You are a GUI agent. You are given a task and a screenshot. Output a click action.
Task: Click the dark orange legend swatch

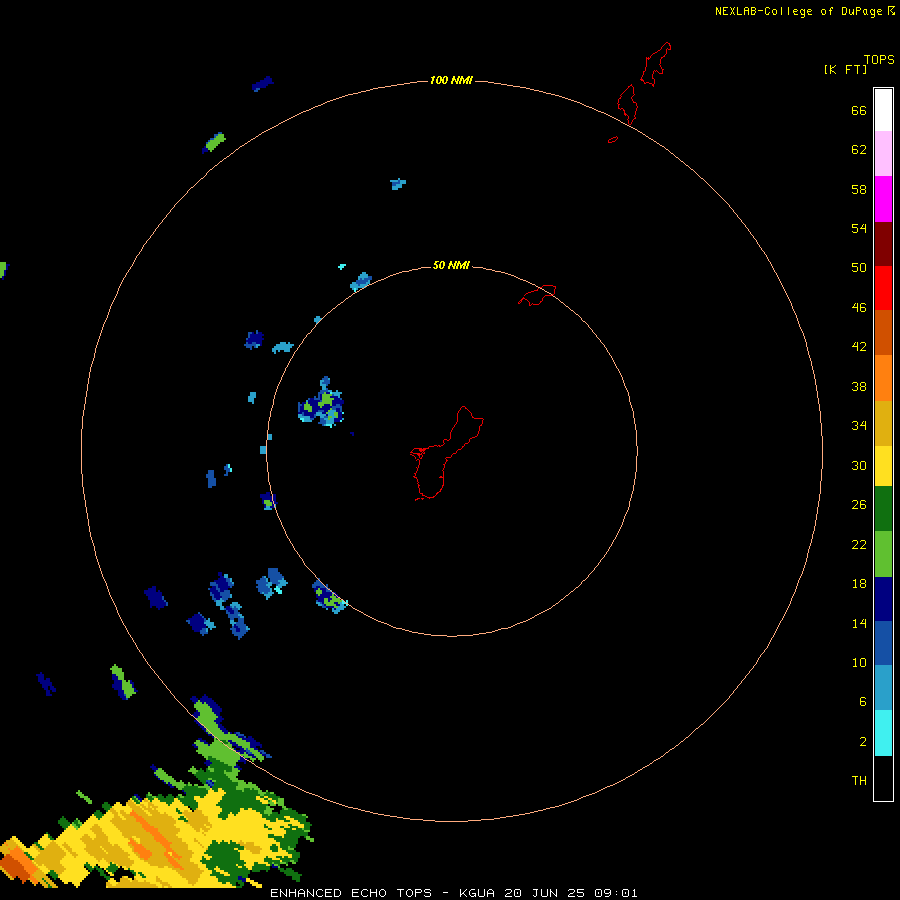pos(883,332)
